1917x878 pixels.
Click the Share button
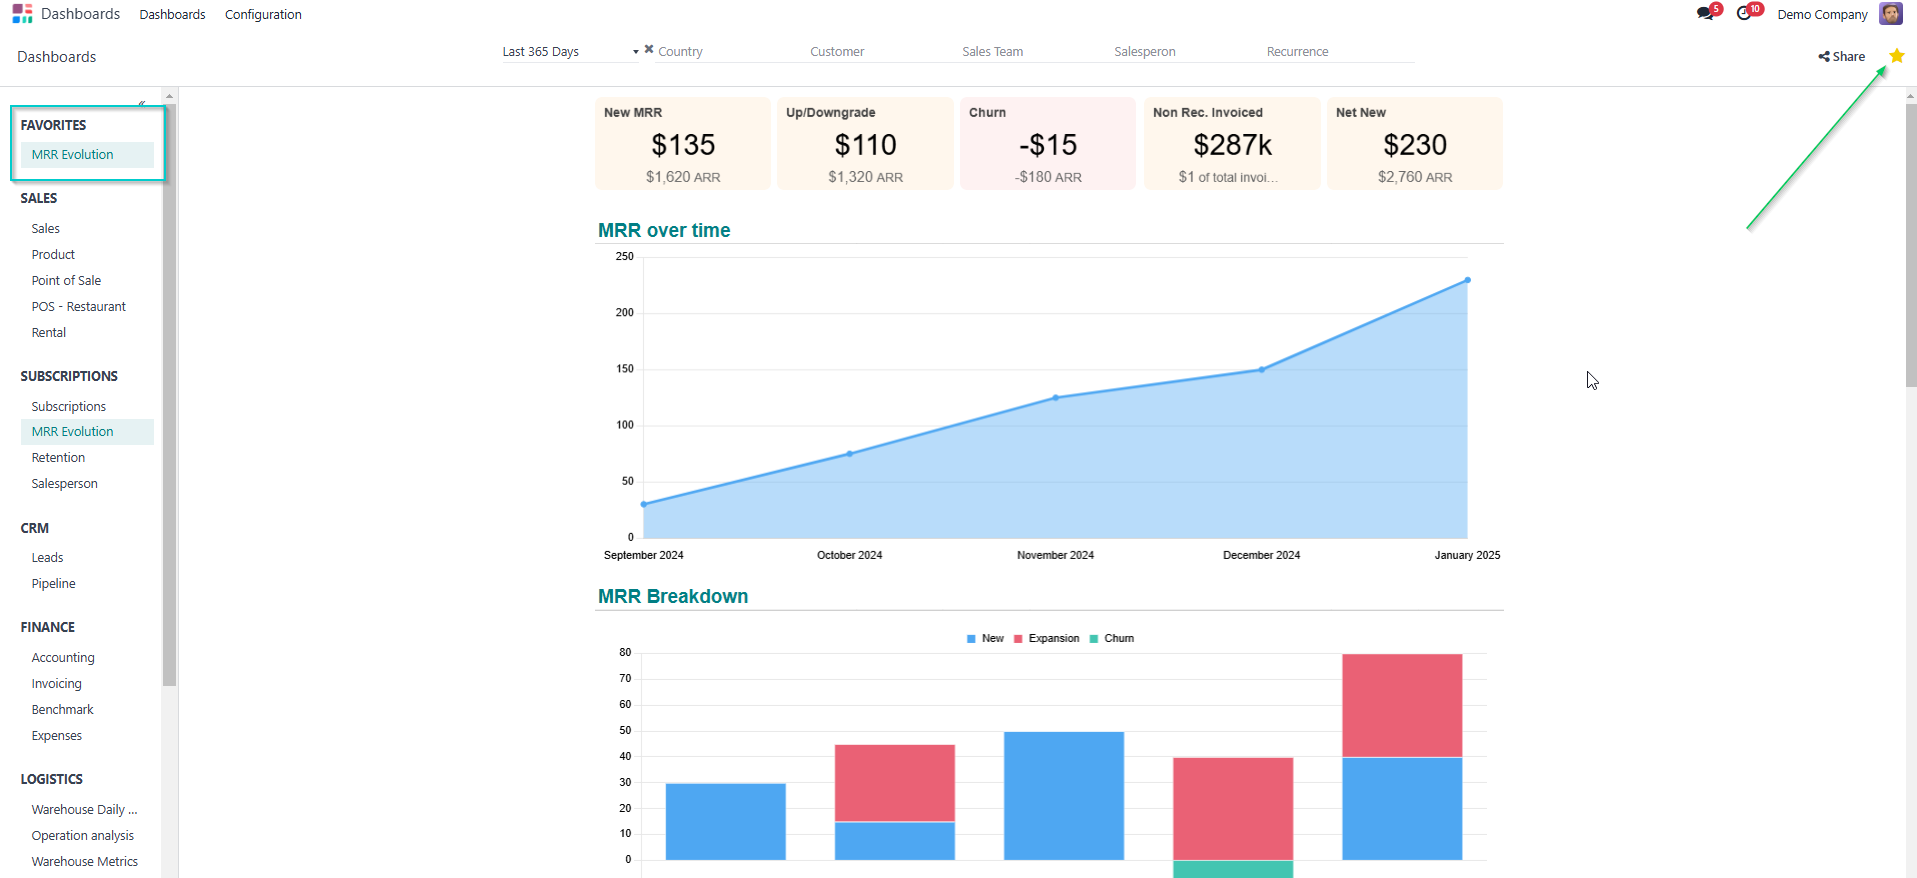(1841, 57)
